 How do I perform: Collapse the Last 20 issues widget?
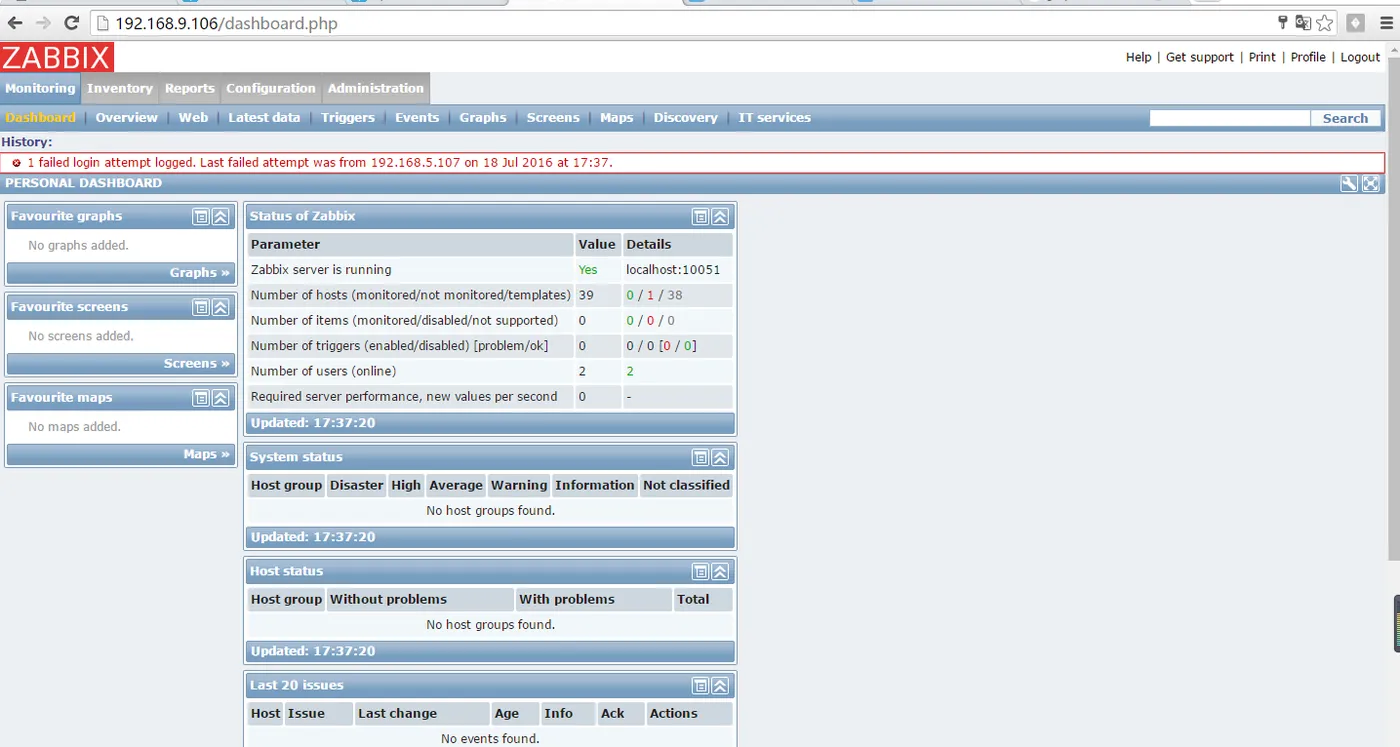pos(721,685)
